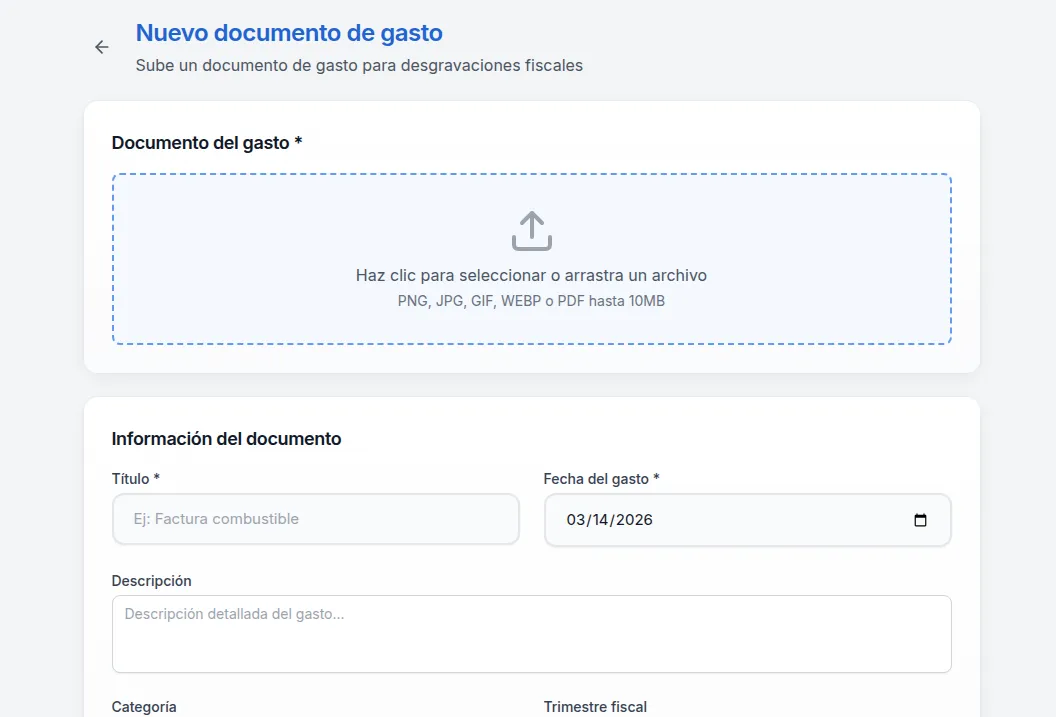Click the dashed file upload dropzone

click(531, 258)
